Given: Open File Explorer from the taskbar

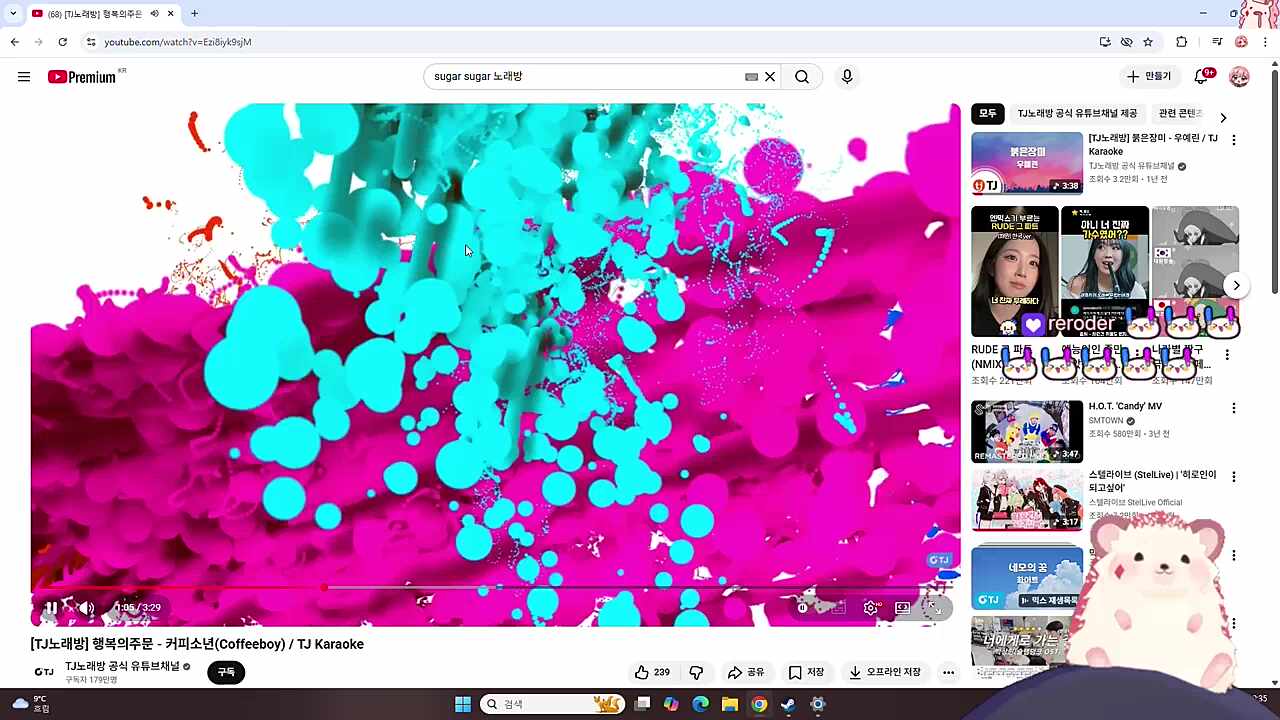Looking at the screenshot, I should 730,704.
